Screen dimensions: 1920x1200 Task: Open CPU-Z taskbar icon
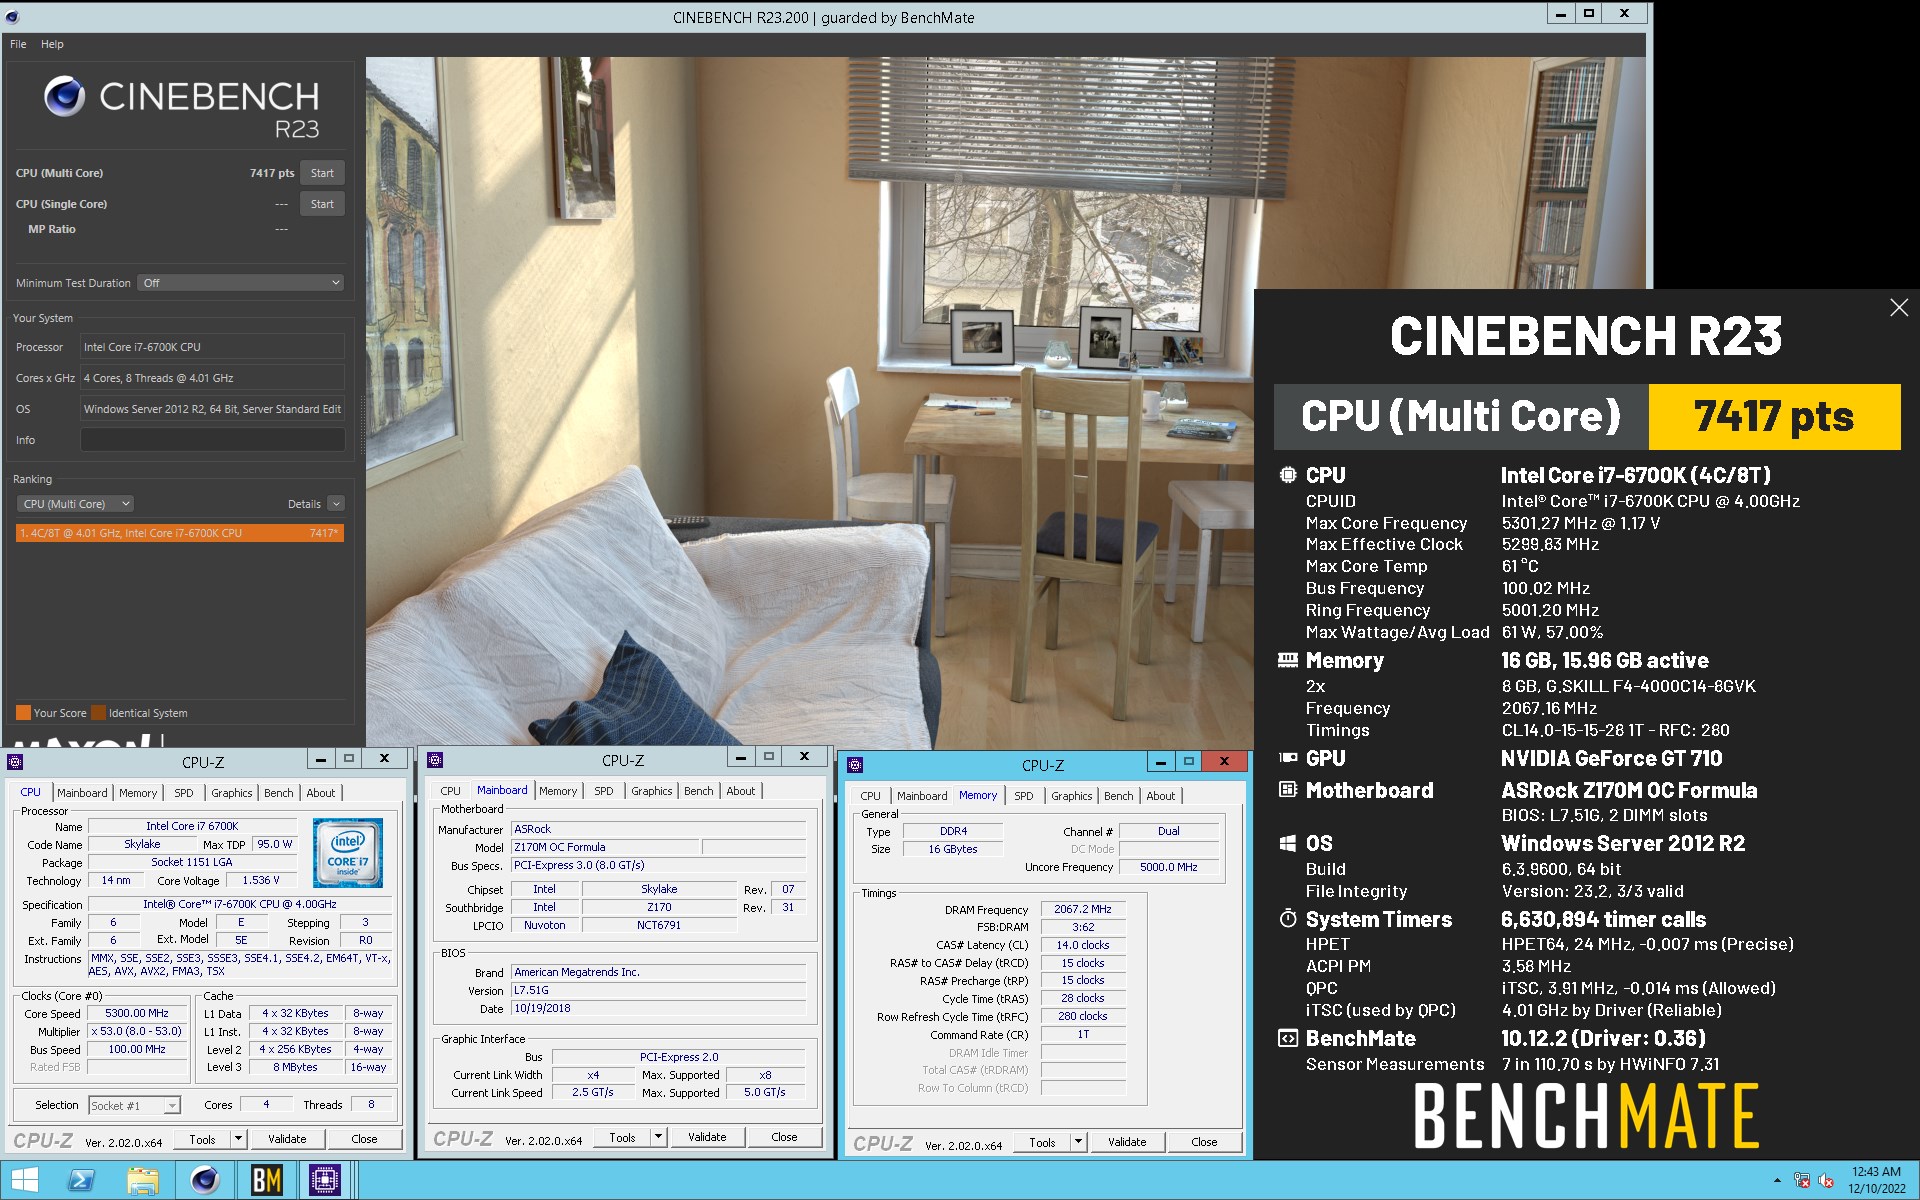325,1180
